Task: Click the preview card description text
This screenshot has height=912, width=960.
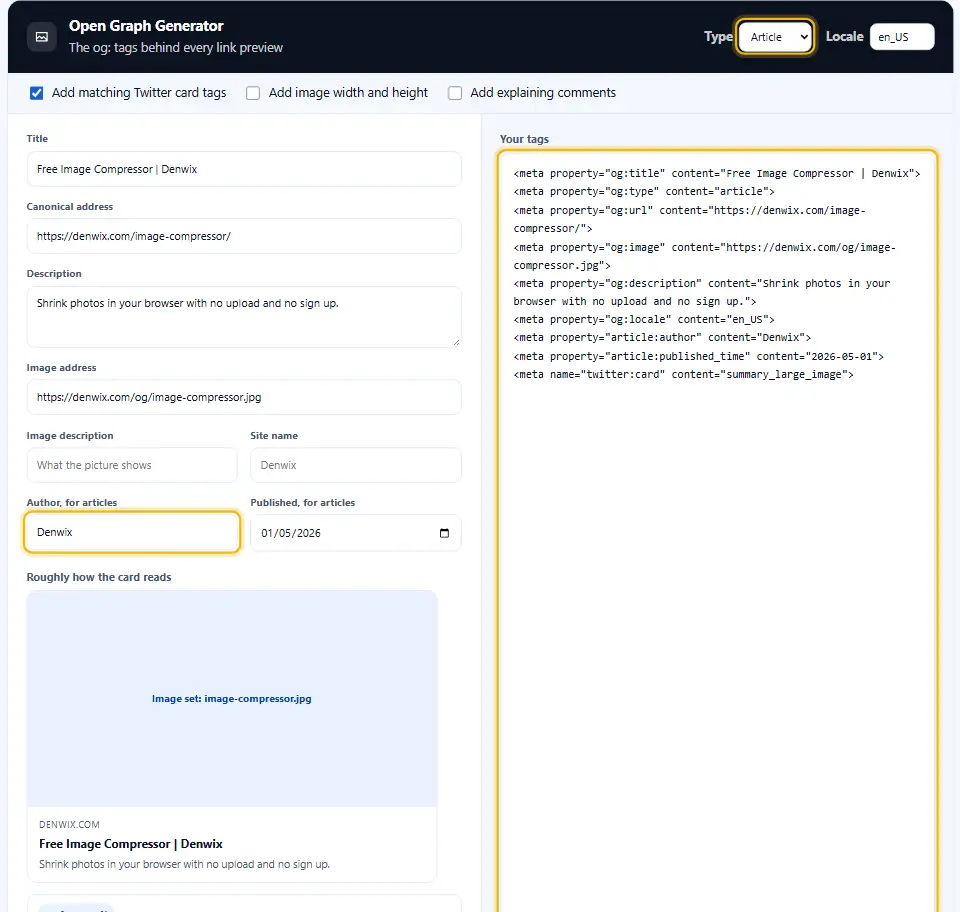Action: tap(184, 864)
